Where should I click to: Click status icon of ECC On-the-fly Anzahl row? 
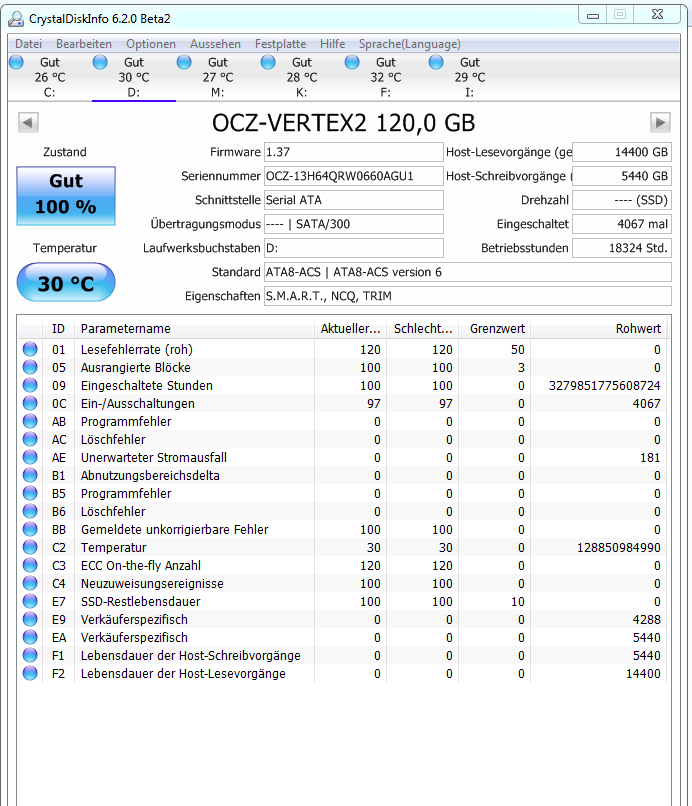point(30,565)
